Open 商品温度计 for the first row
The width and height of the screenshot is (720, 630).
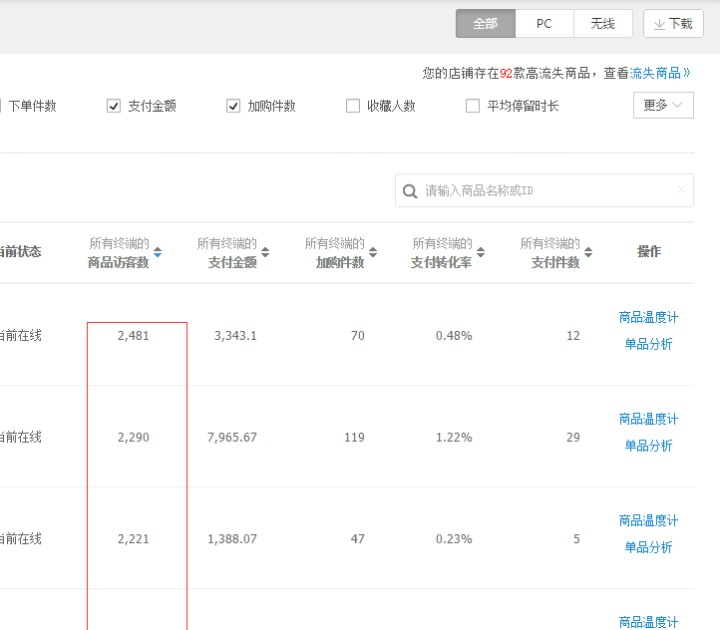pos(648,318)
